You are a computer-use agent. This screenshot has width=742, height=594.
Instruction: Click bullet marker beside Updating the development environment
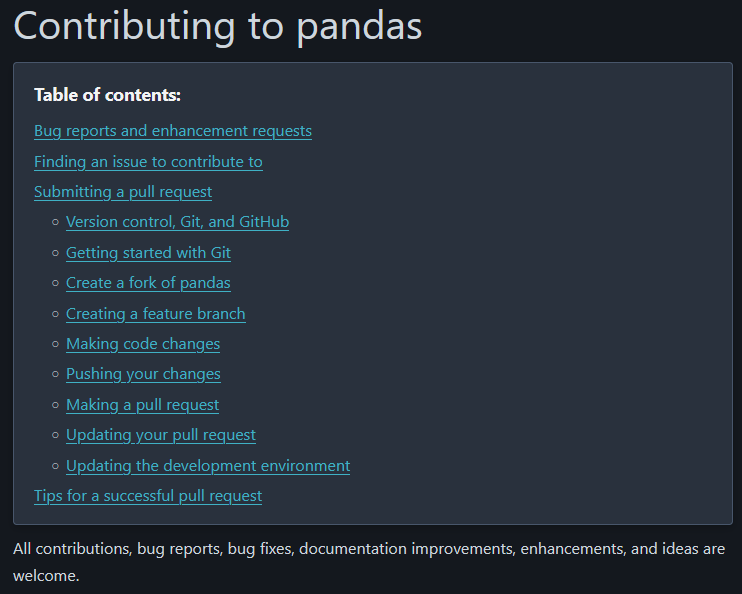pyautogui.click(x=55, y=466)
